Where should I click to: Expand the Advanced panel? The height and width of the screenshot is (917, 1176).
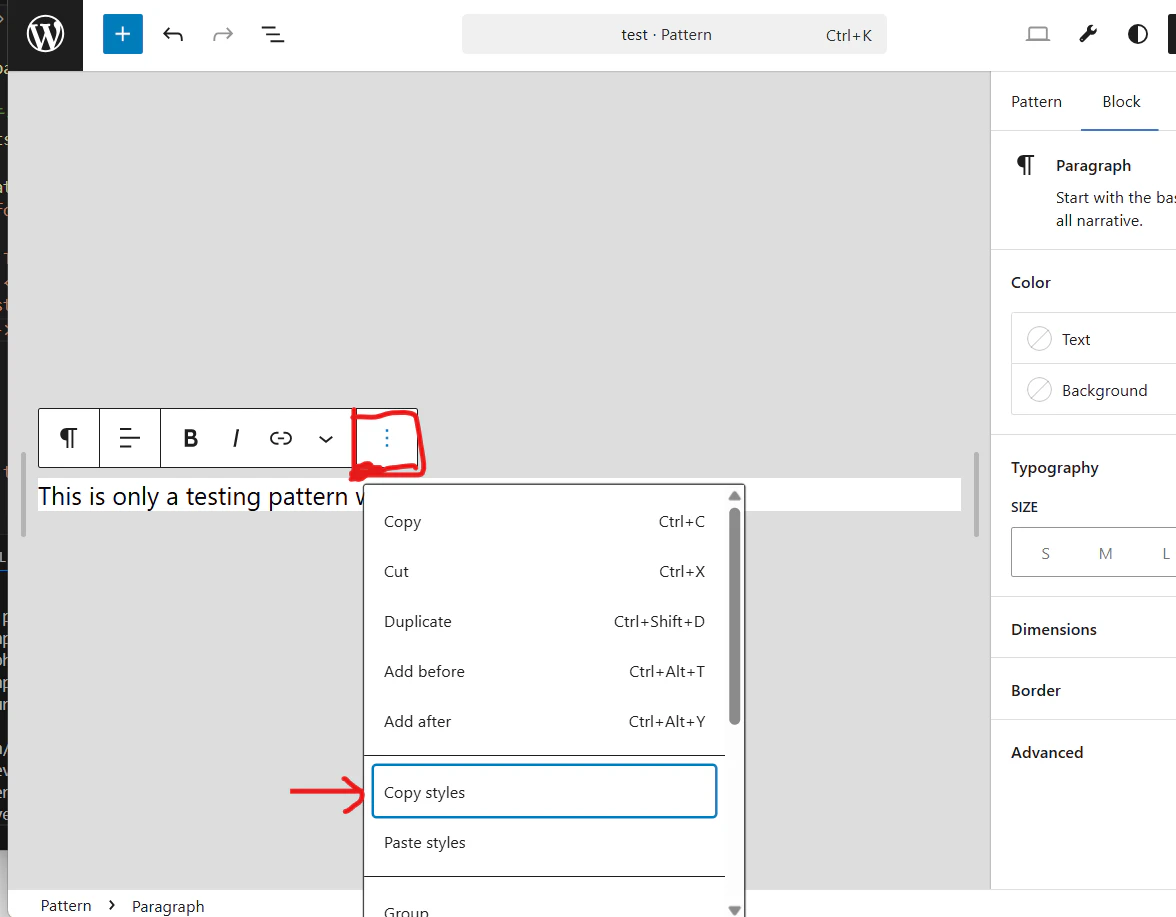tap(1083, 752)
